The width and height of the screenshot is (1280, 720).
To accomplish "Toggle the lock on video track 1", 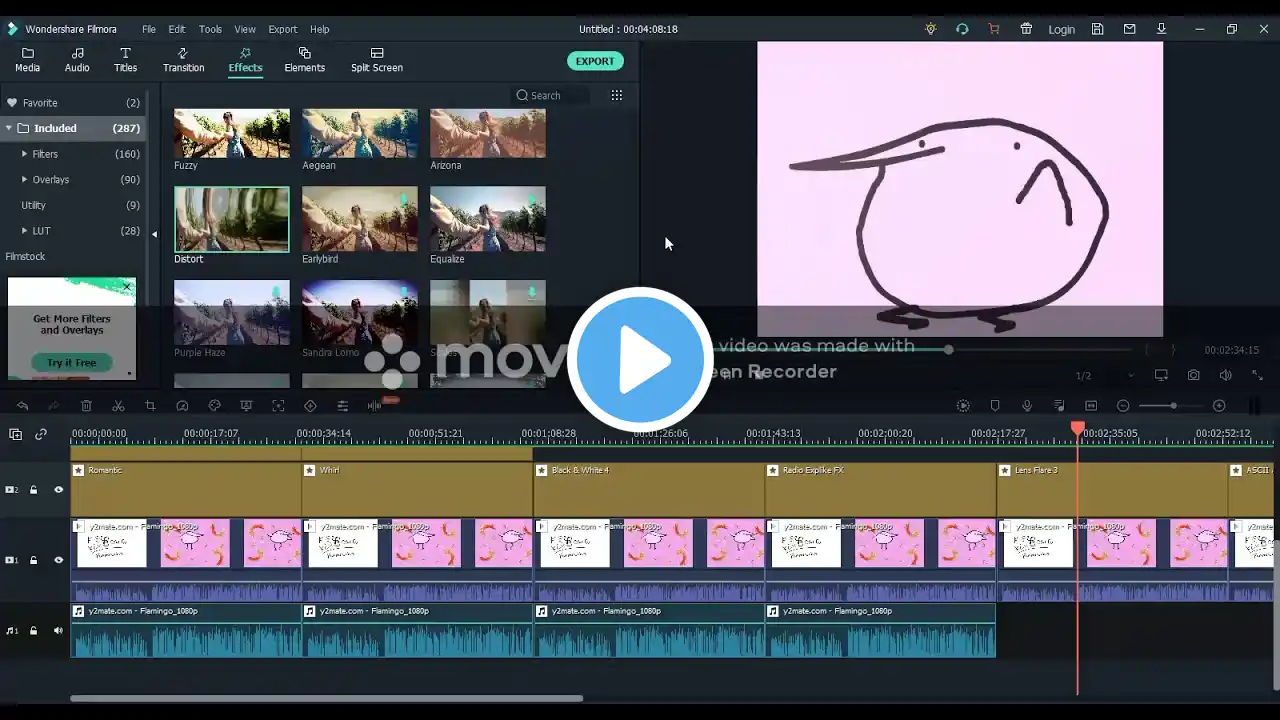I will point(33,560).
